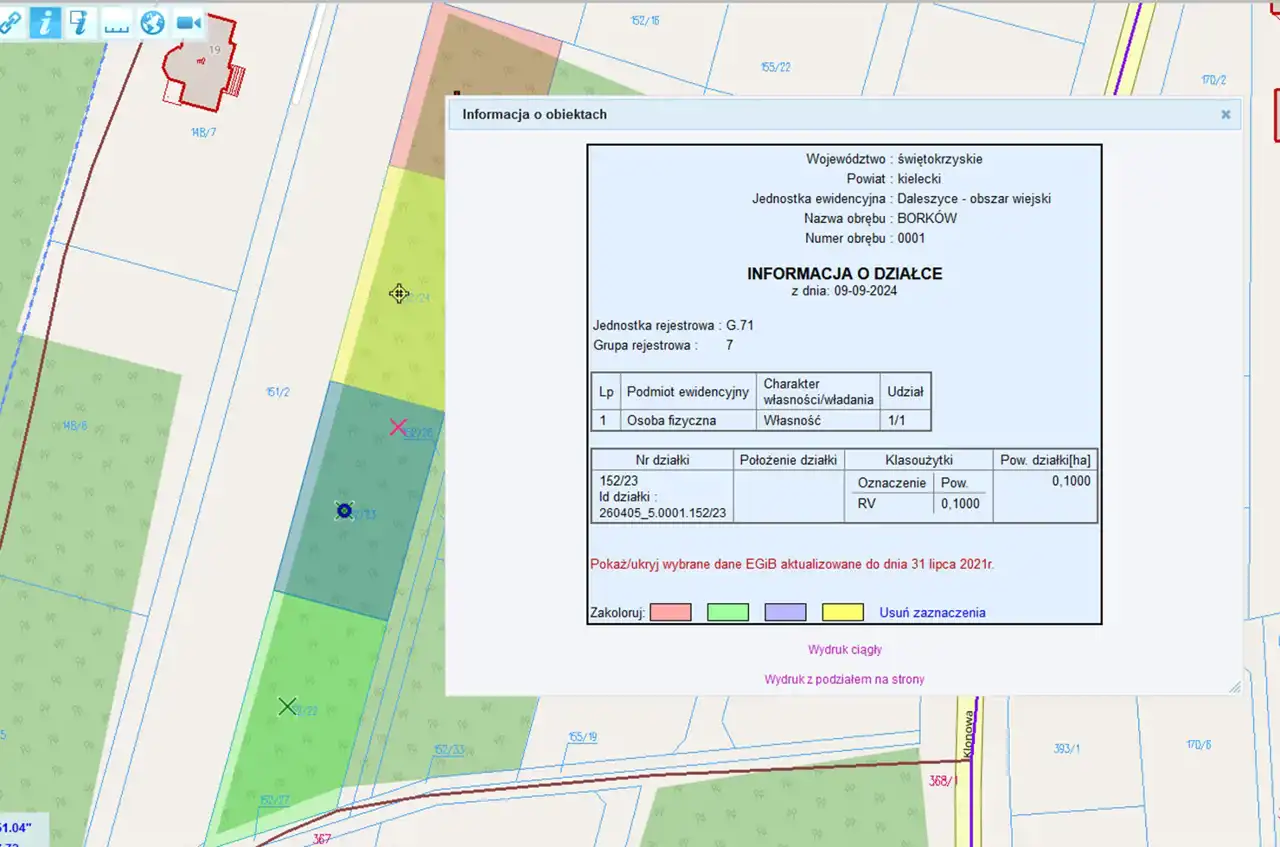The image size is (1280, 847).
Task: Choose the green highlight color swatch
Action: (x=727, y=612)
